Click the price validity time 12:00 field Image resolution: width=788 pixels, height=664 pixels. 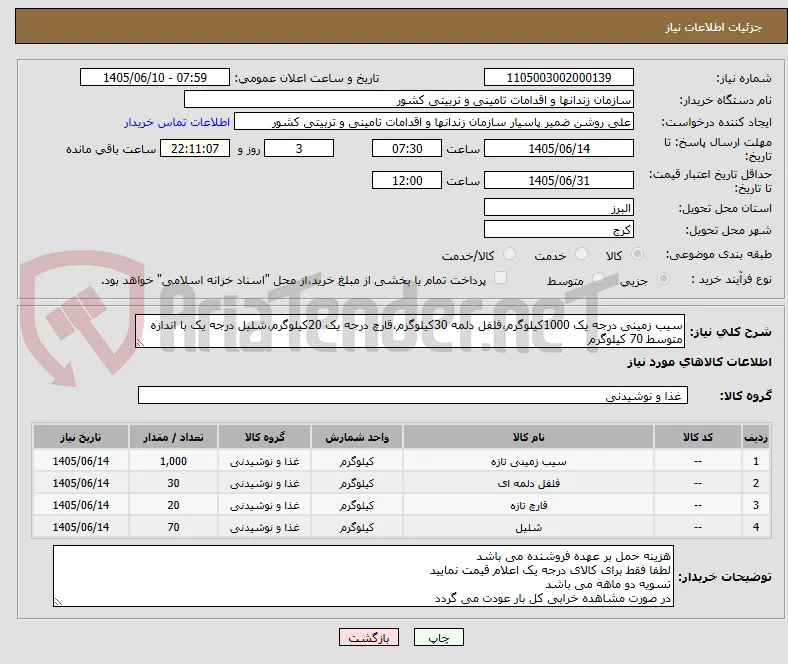click(x=407, y=180)
